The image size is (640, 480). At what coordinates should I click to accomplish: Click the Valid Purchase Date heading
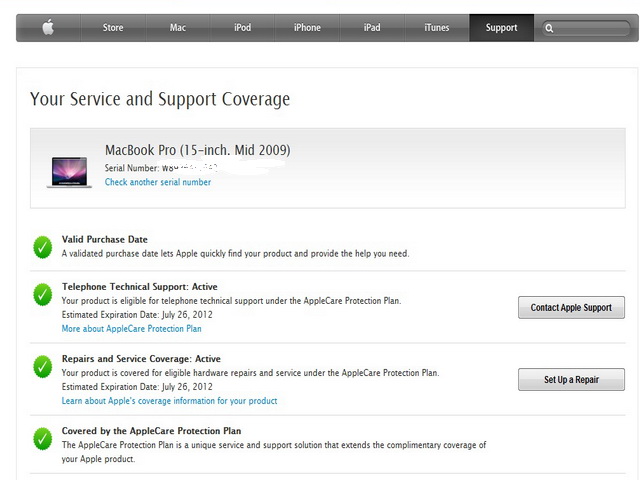pos(105,240)
